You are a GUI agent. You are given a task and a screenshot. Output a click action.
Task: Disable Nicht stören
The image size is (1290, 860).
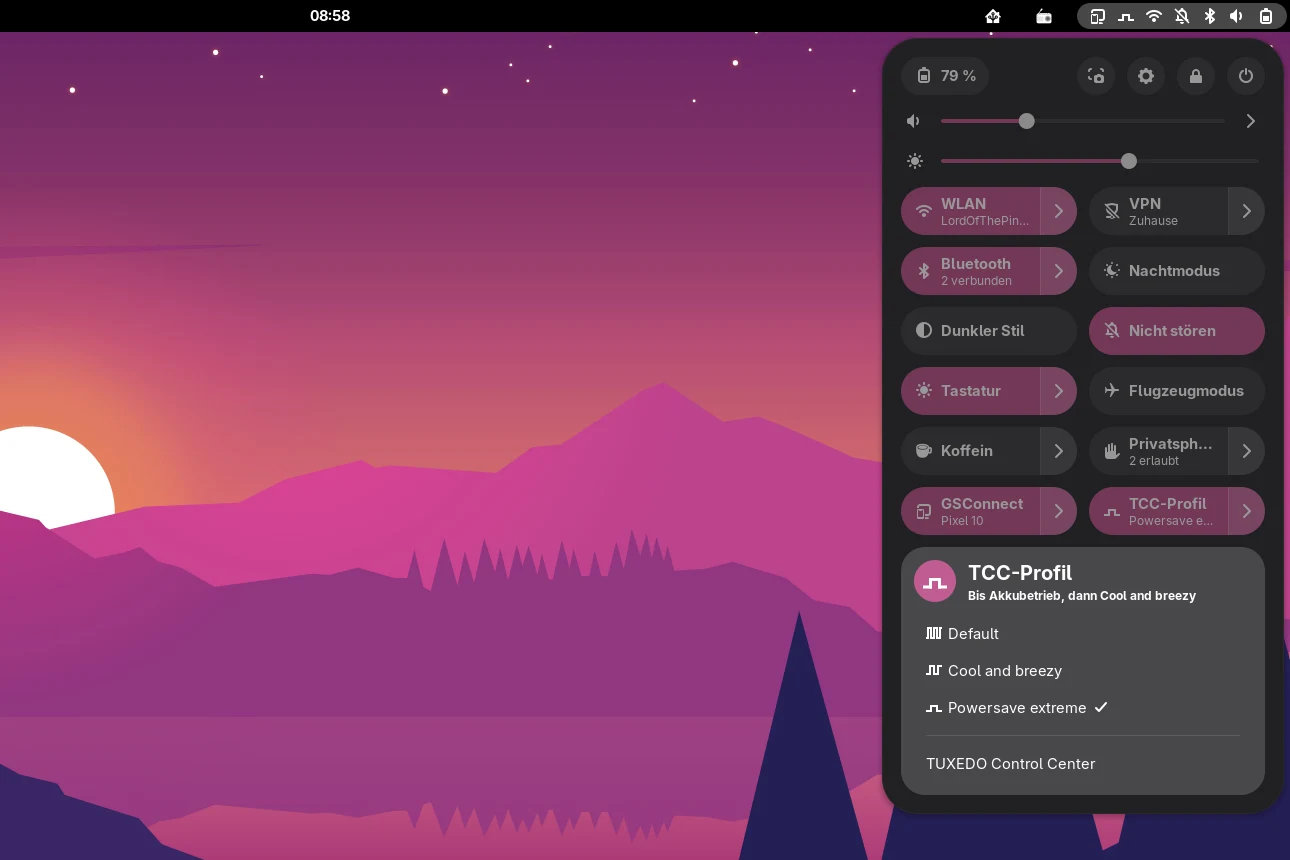[x=1177, y=331]
